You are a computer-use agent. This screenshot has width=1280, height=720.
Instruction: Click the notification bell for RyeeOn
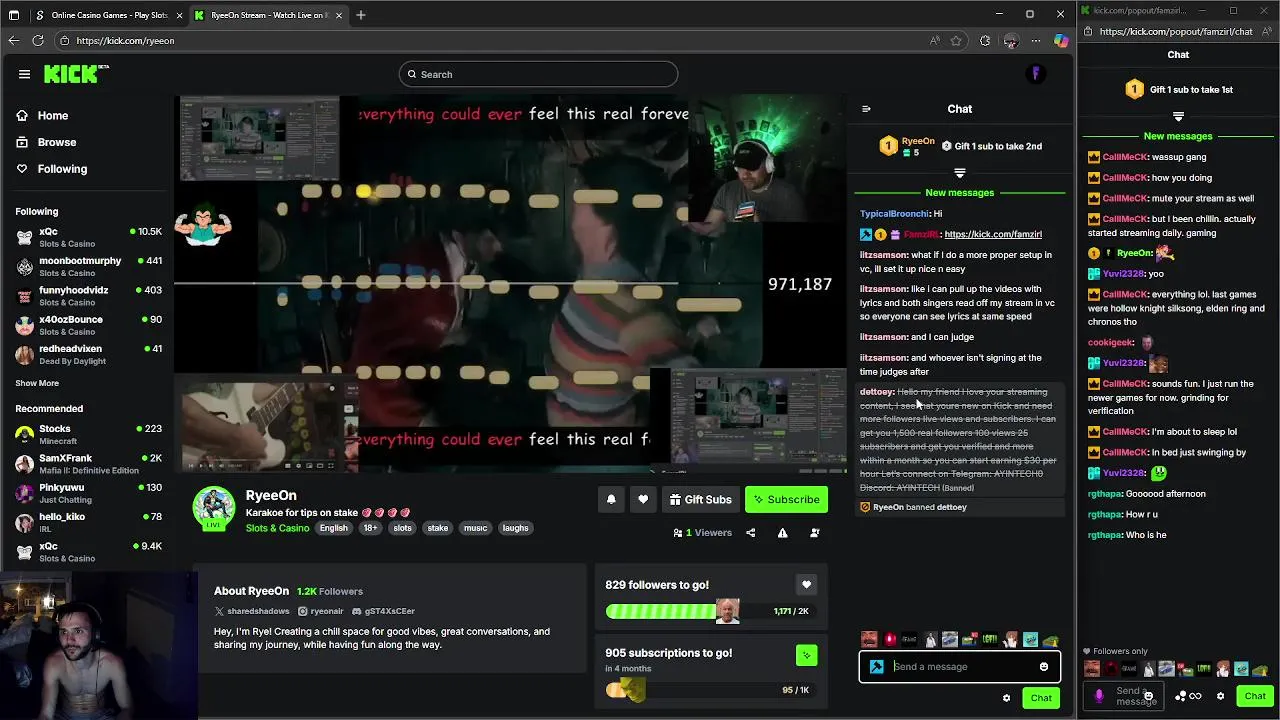coord(611,499)
